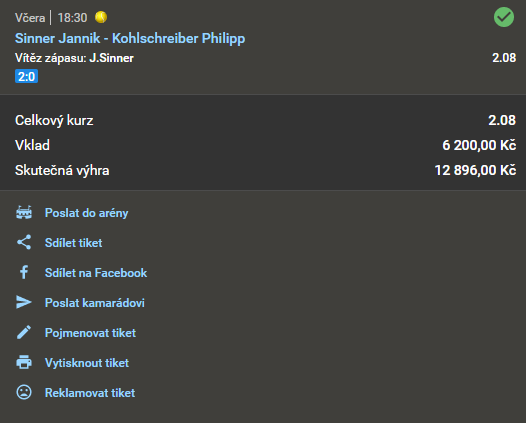
Task: Click the paper plane send icon
Action: click(x=24, y=302)
